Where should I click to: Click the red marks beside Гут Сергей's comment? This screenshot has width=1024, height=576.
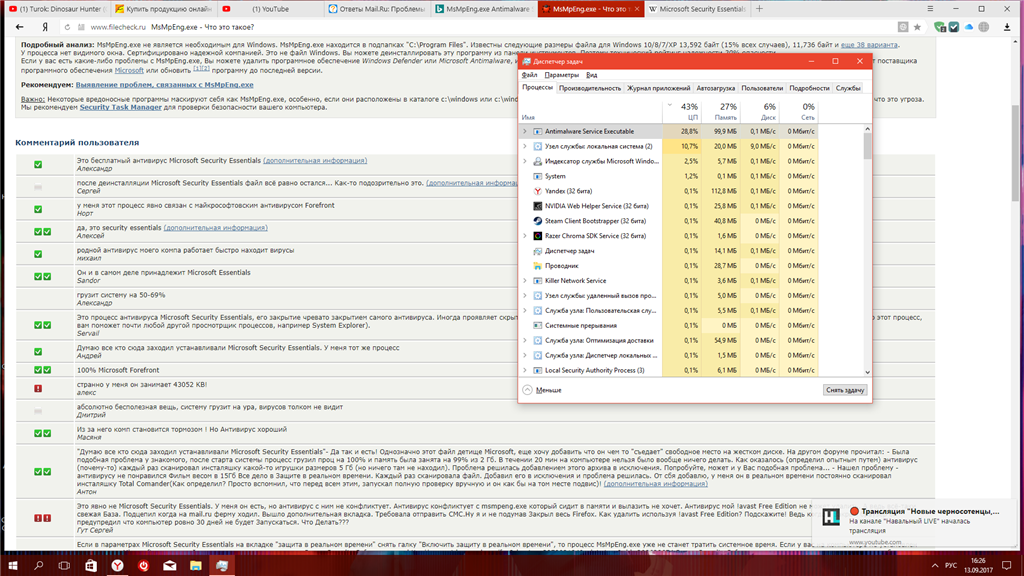tap(42, 518)
